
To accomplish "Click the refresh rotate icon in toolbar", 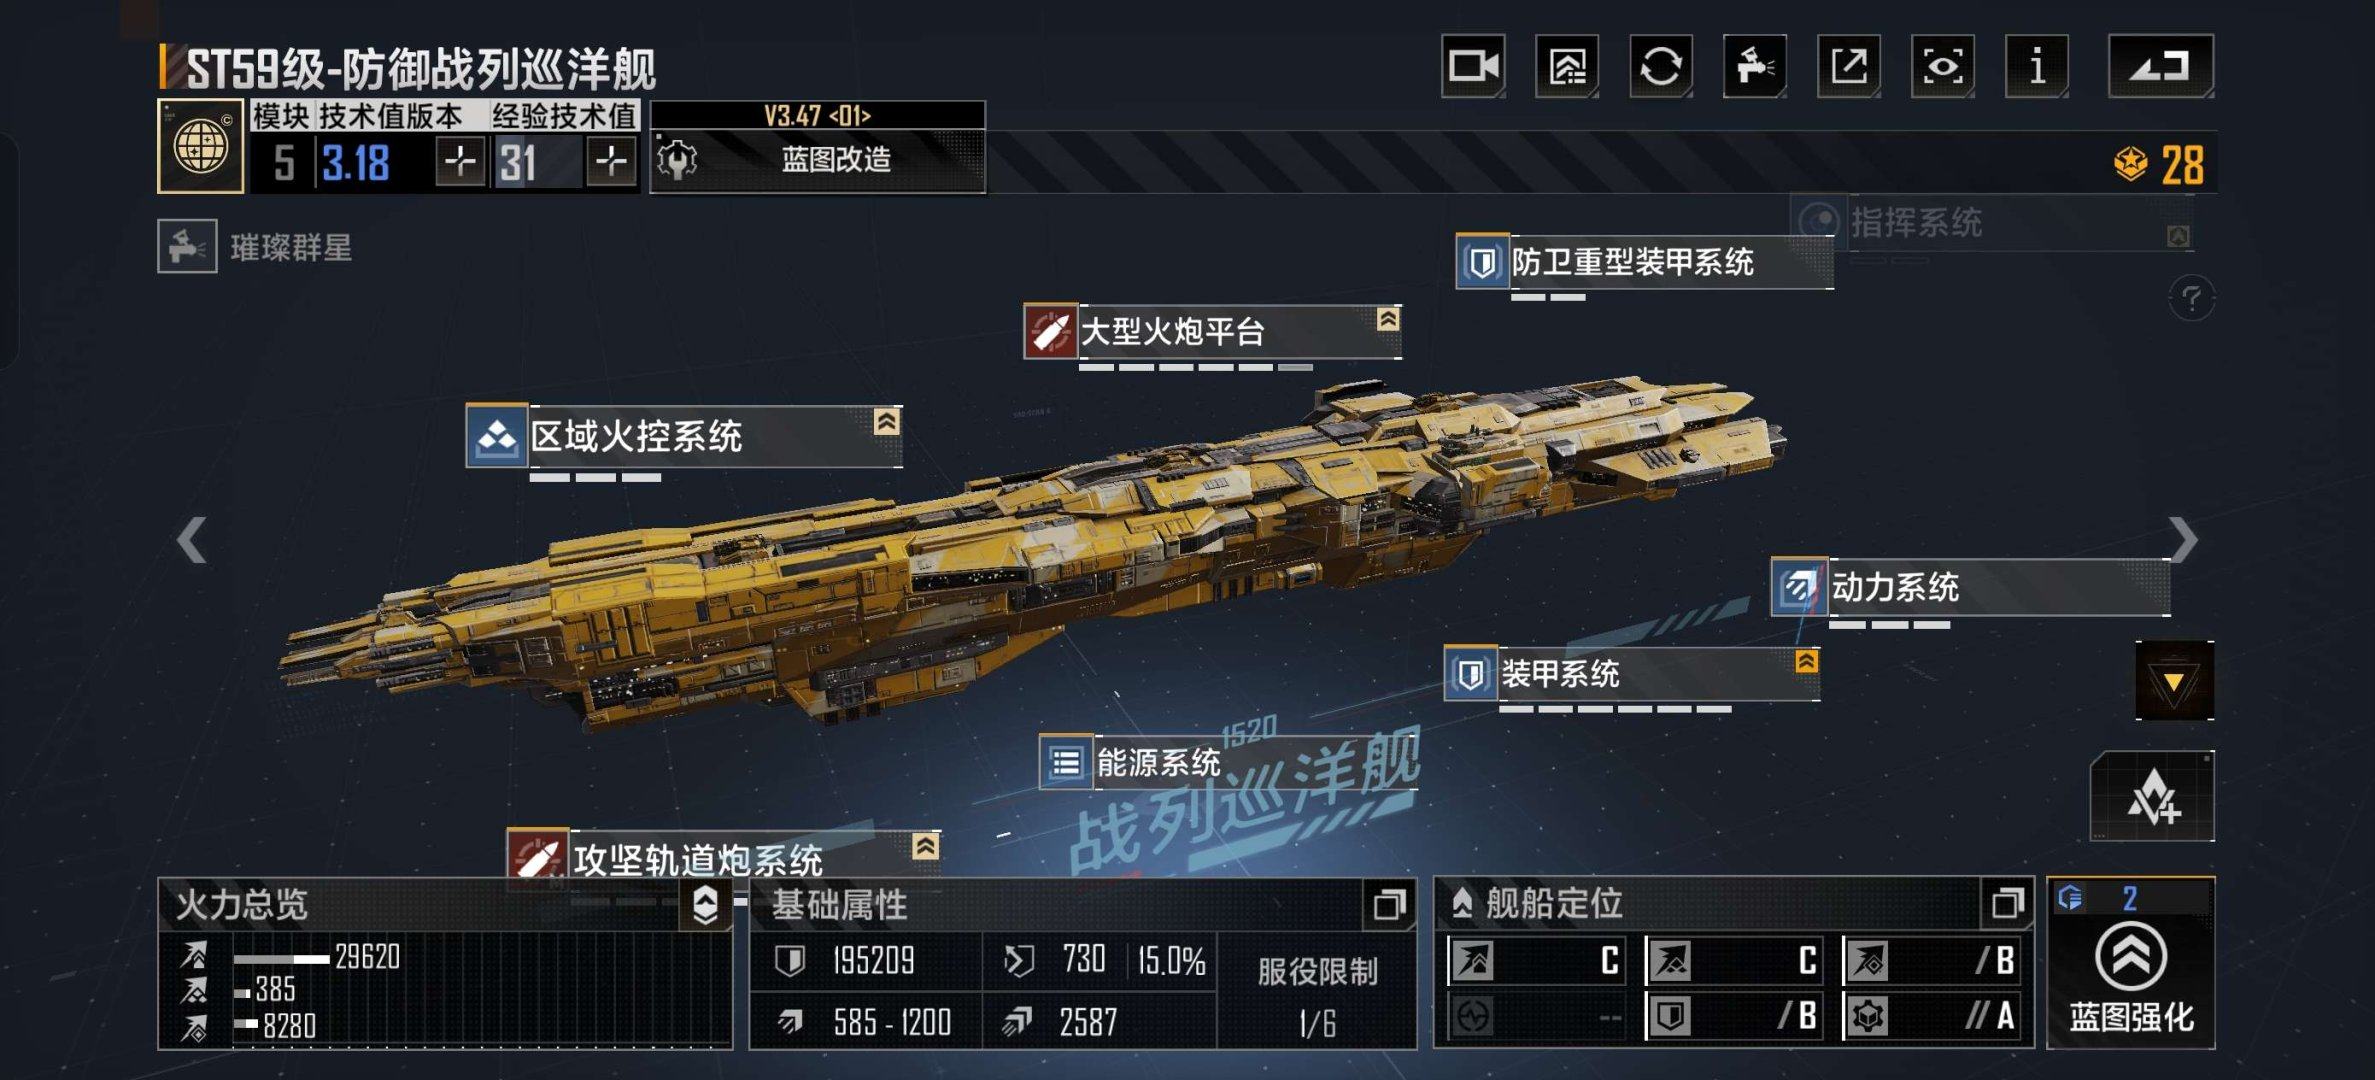I will tap(1661, 66).
